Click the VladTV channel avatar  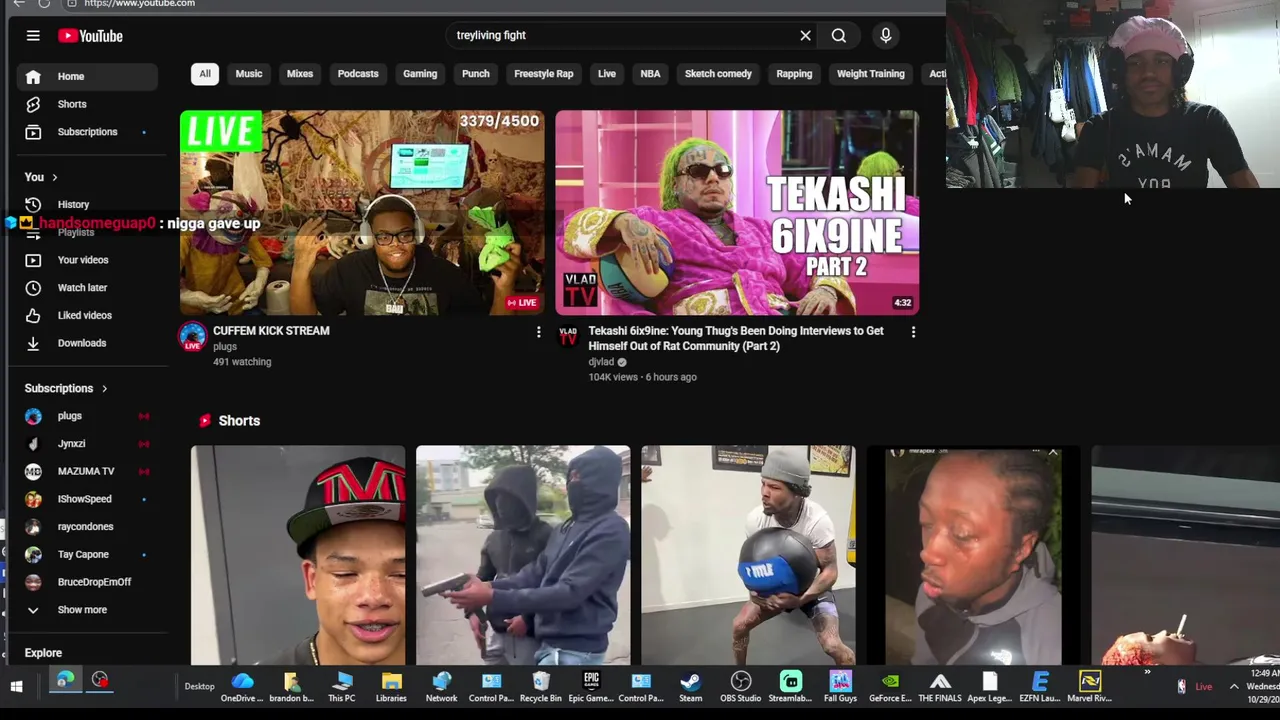pyautogui.click(x=568, y=337)
